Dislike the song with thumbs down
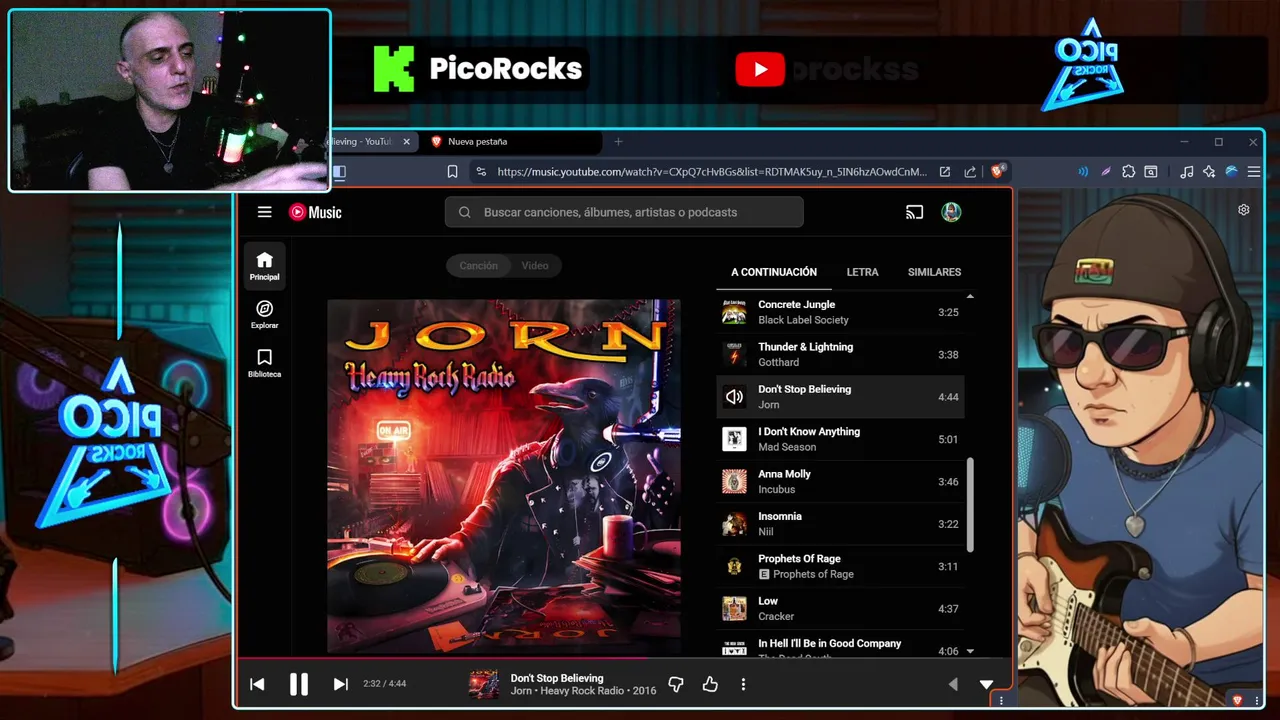The width and height of the screenshot is (1280, 720). pyautogui.click(x=676, y=684)
